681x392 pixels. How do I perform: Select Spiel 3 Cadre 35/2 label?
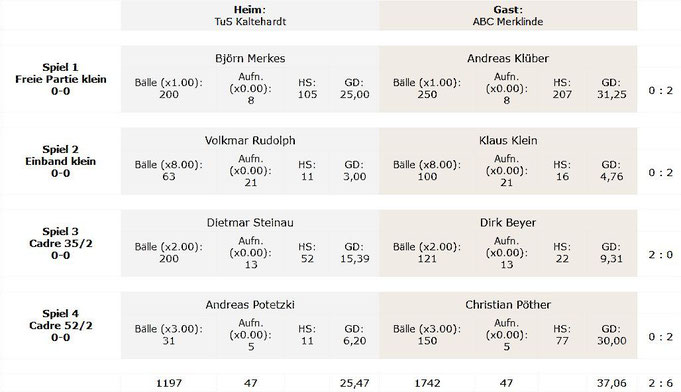pos(61,243)
